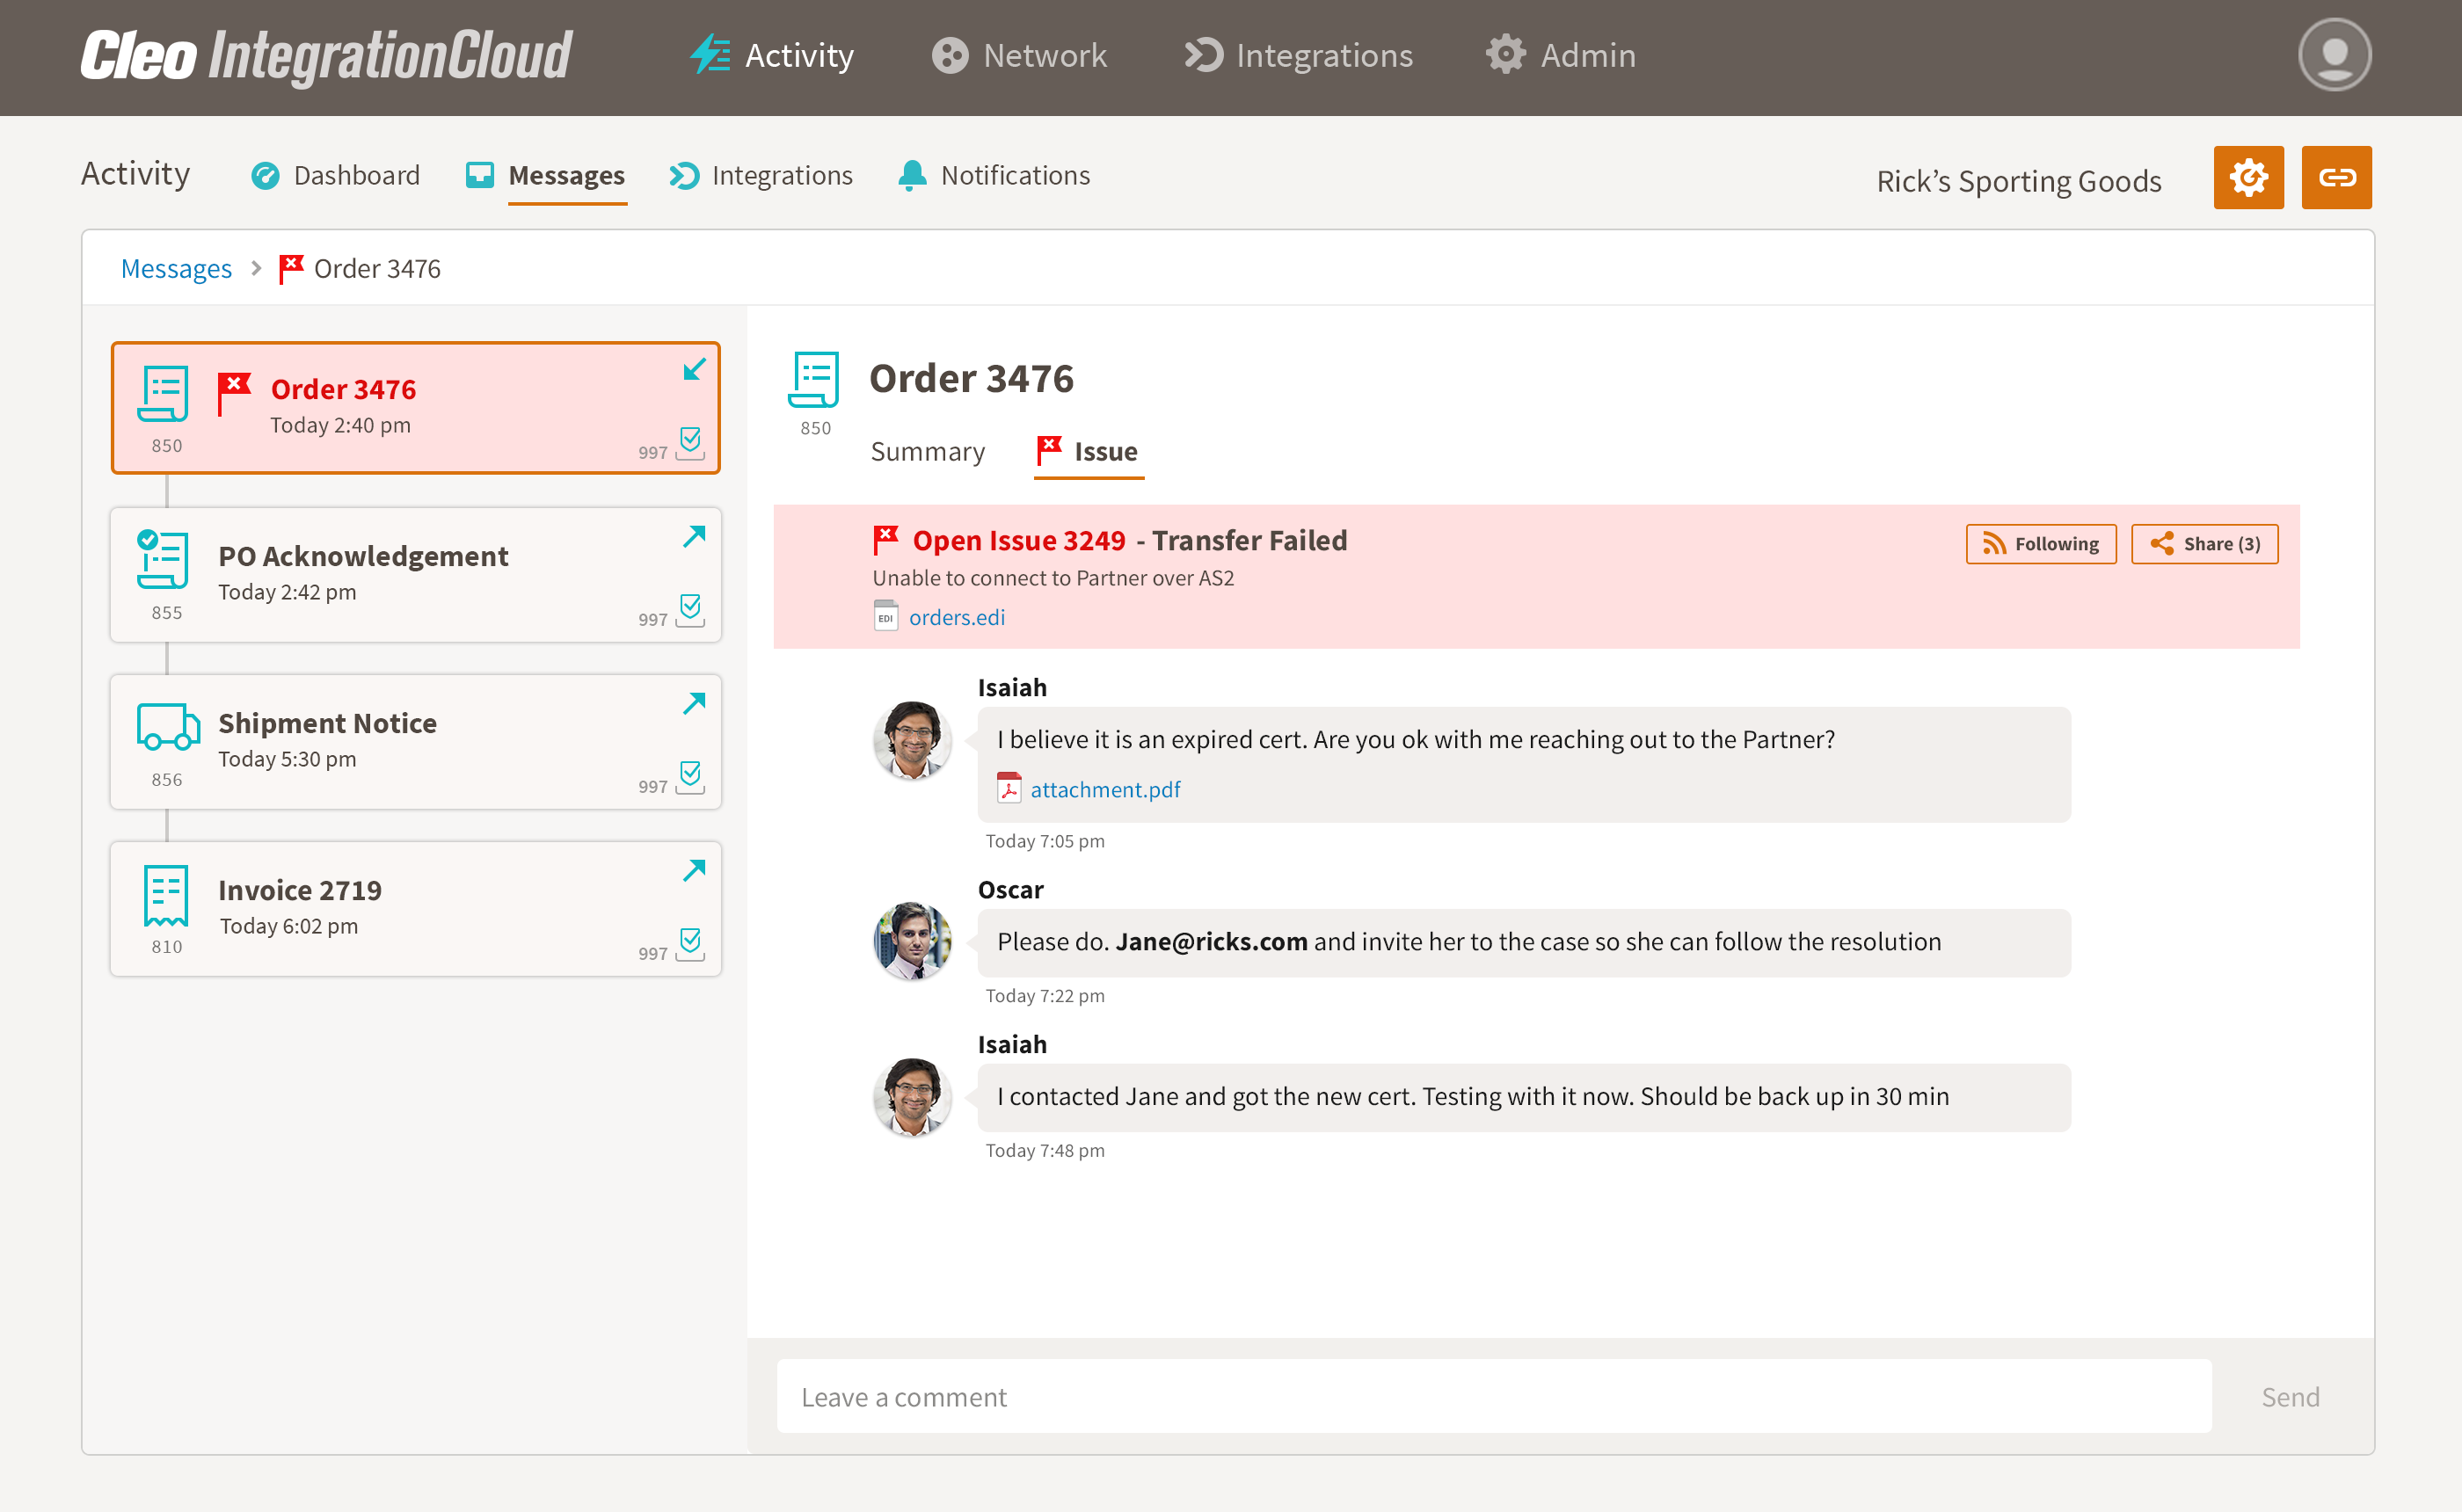Select the Issue tab on Order 3476
Viewport: 2462px width, 1512px height.
pyautogui.click(x=1103, y=452)
